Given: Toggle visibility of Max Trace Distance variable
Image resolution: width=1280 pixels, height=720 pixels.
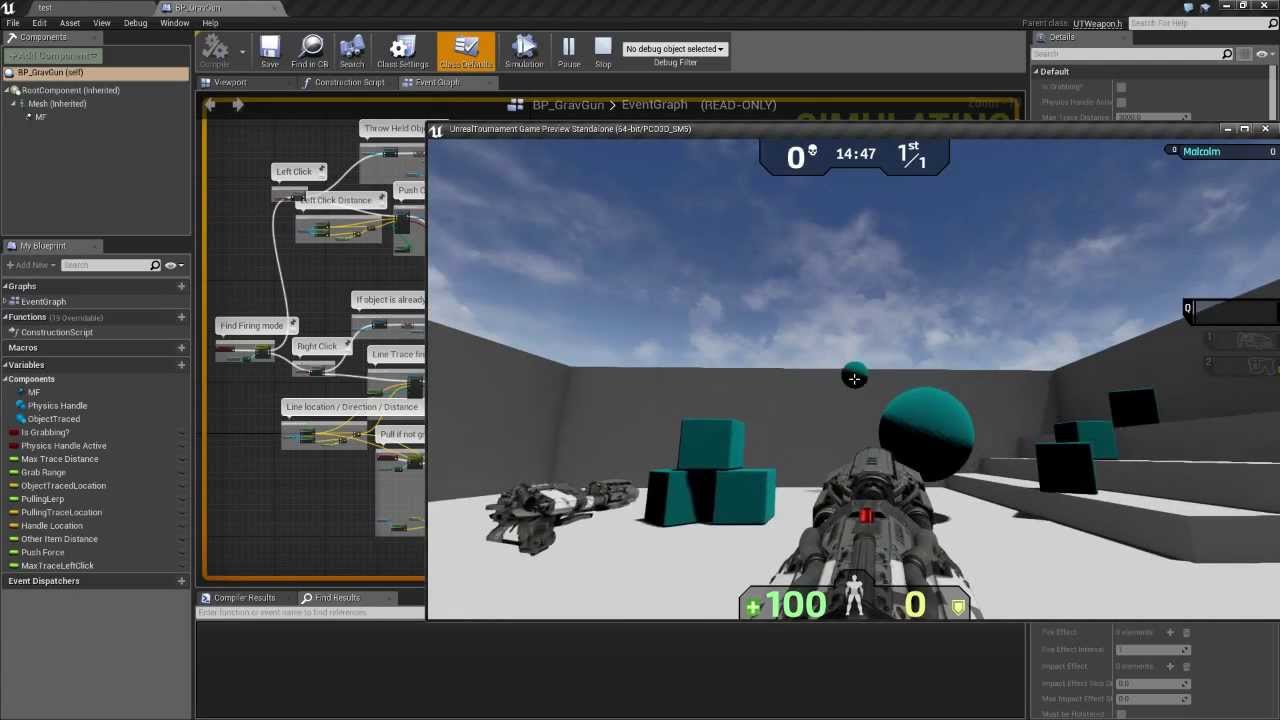Looking at the screenshot, I should 181,459.
